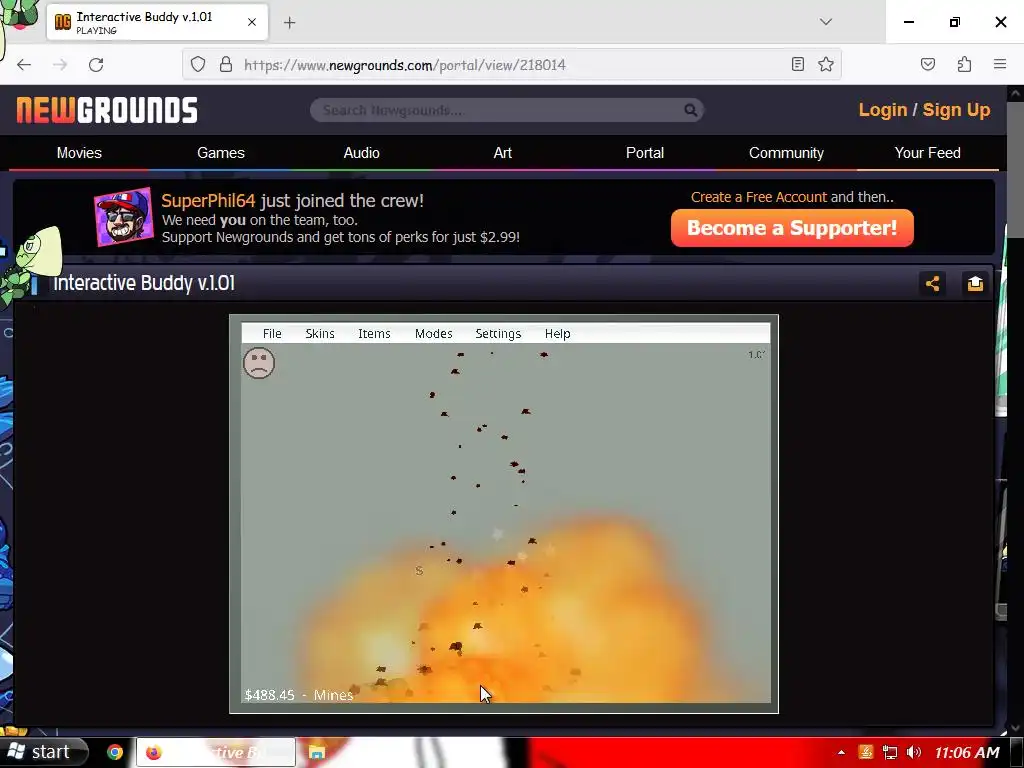Viewport: 1024px width, 768px height.
Task: Open the extensions puzzle icon
Action: click(x=965, y=64)
